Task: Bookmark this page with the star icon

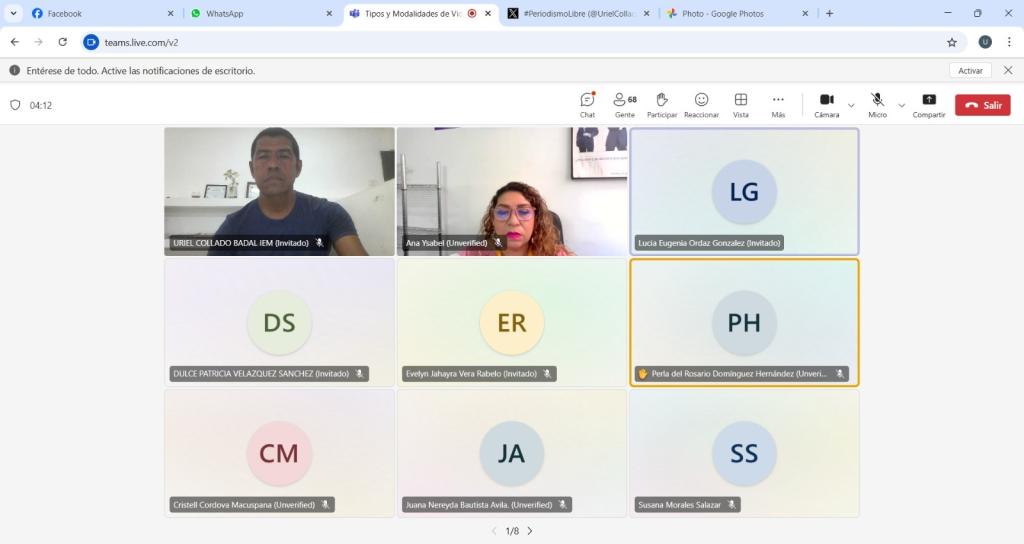Action: point(952,42)
